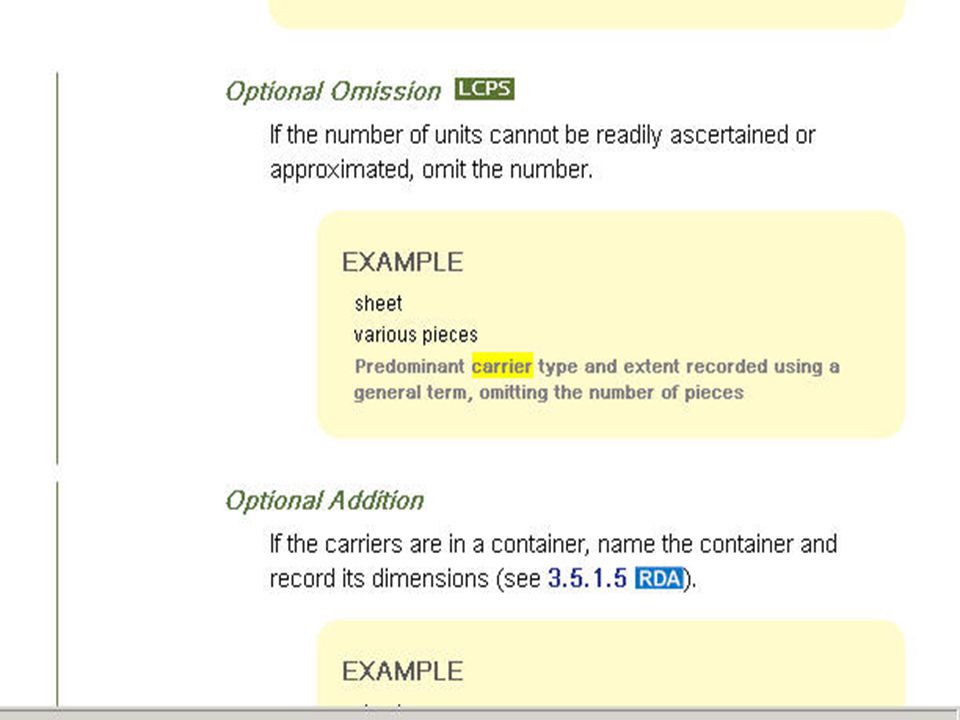The width and height of the screenshot is (960, 720).
Task: Click the highlighted word carrier
Action: point(502,366)
